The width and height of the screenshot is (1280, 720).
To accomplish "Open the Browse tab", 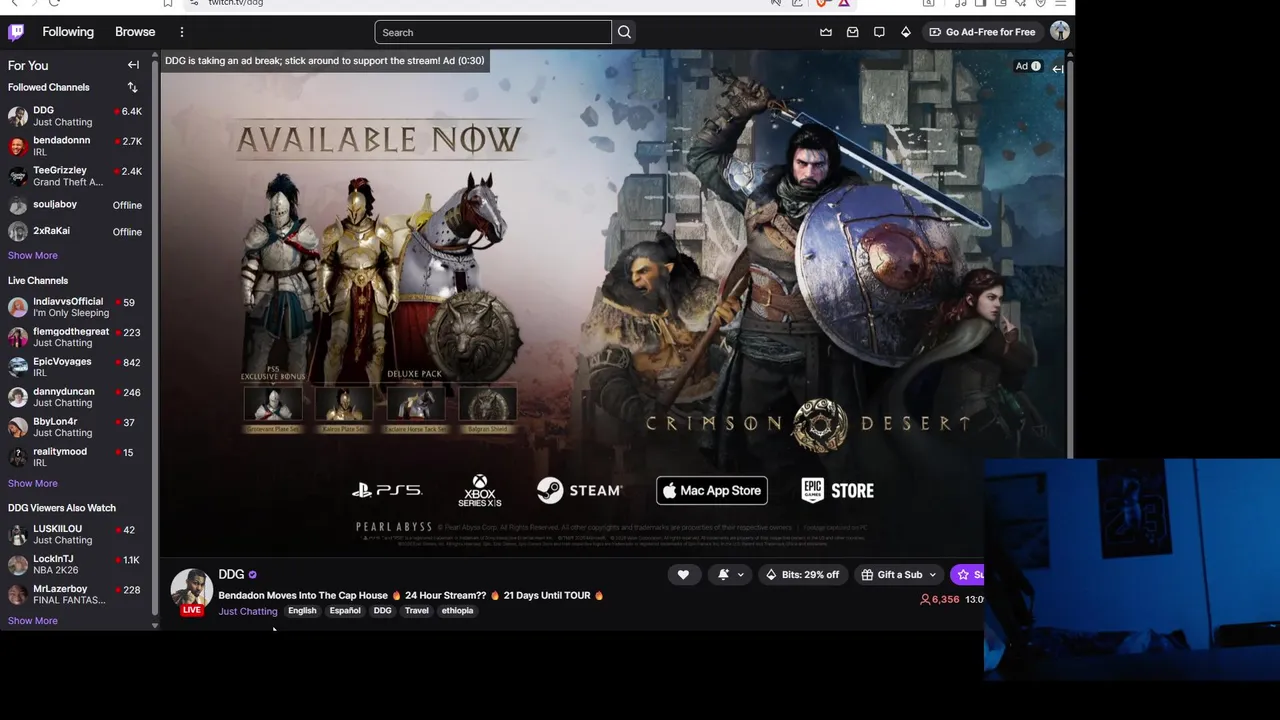I will [135, 32].
